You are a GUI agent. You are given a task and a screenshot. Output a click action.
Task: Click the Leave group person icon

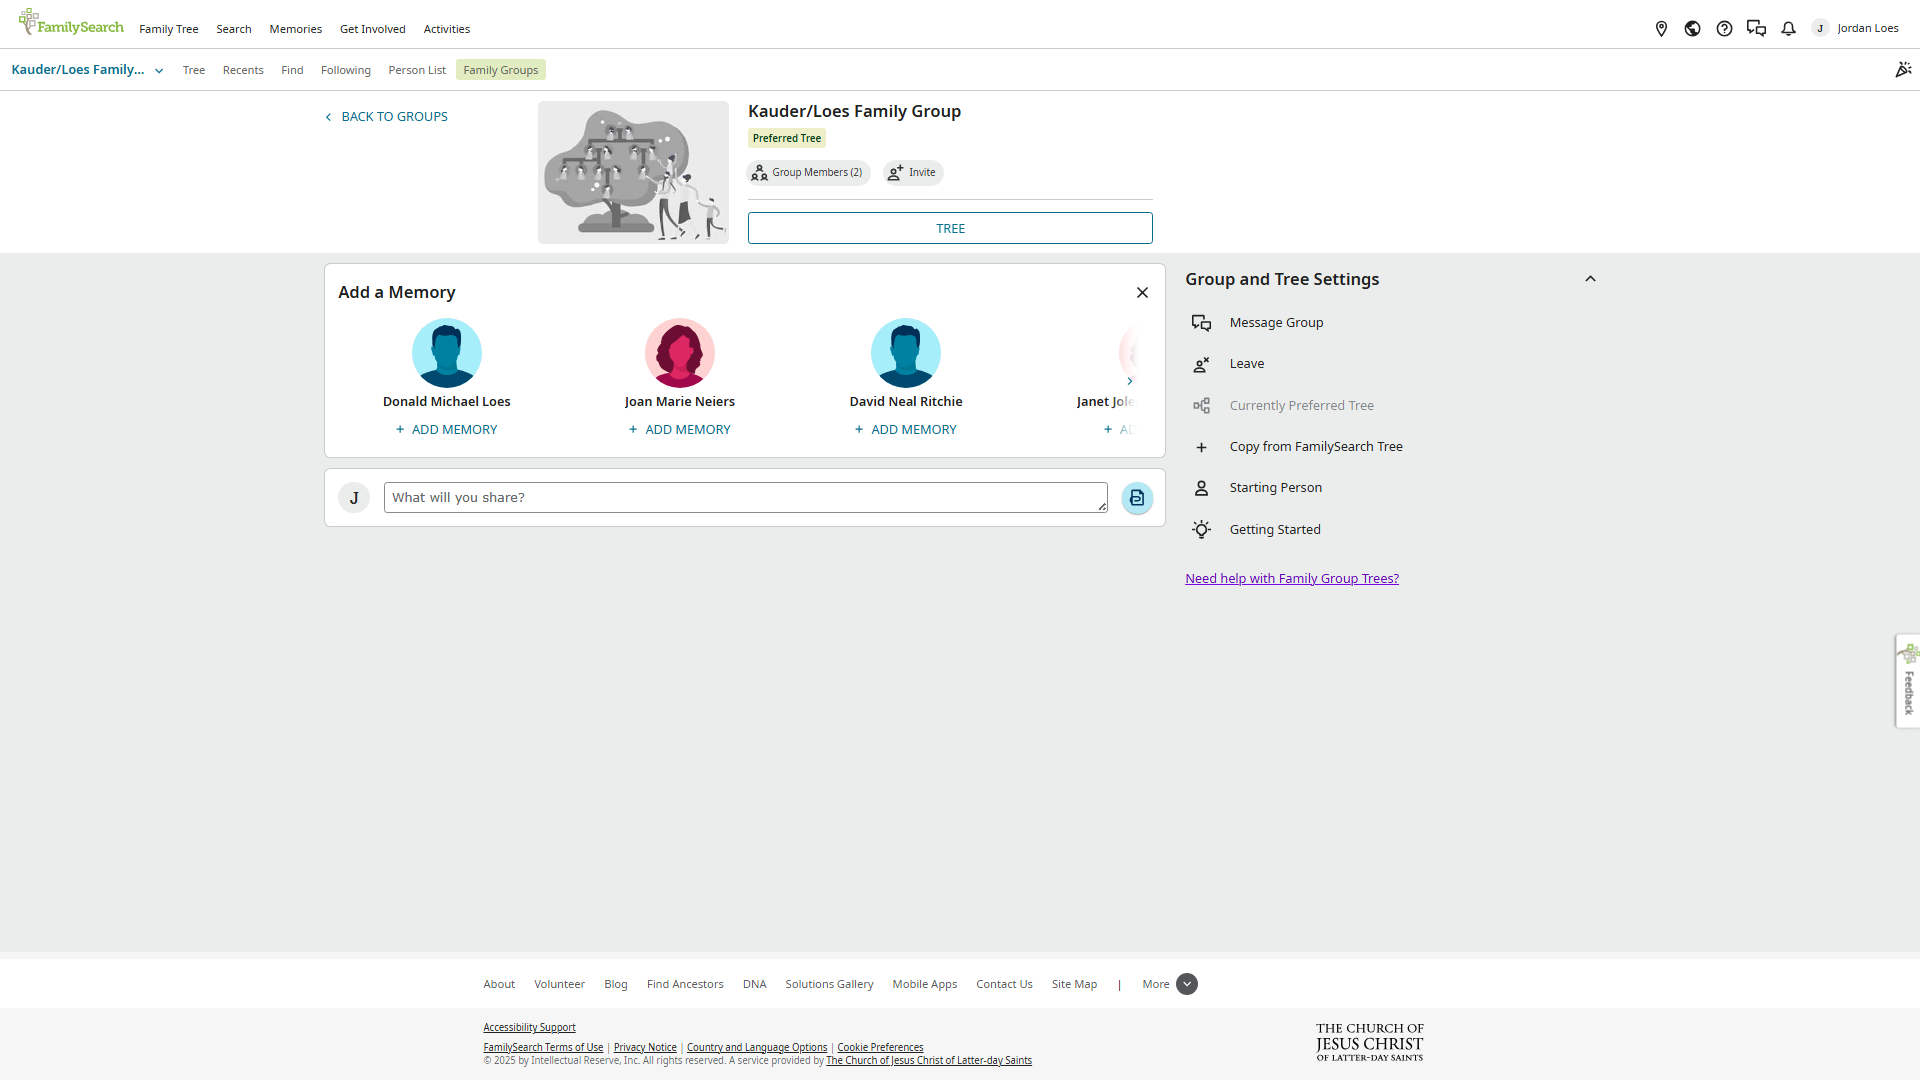[x=1201, y=364]
